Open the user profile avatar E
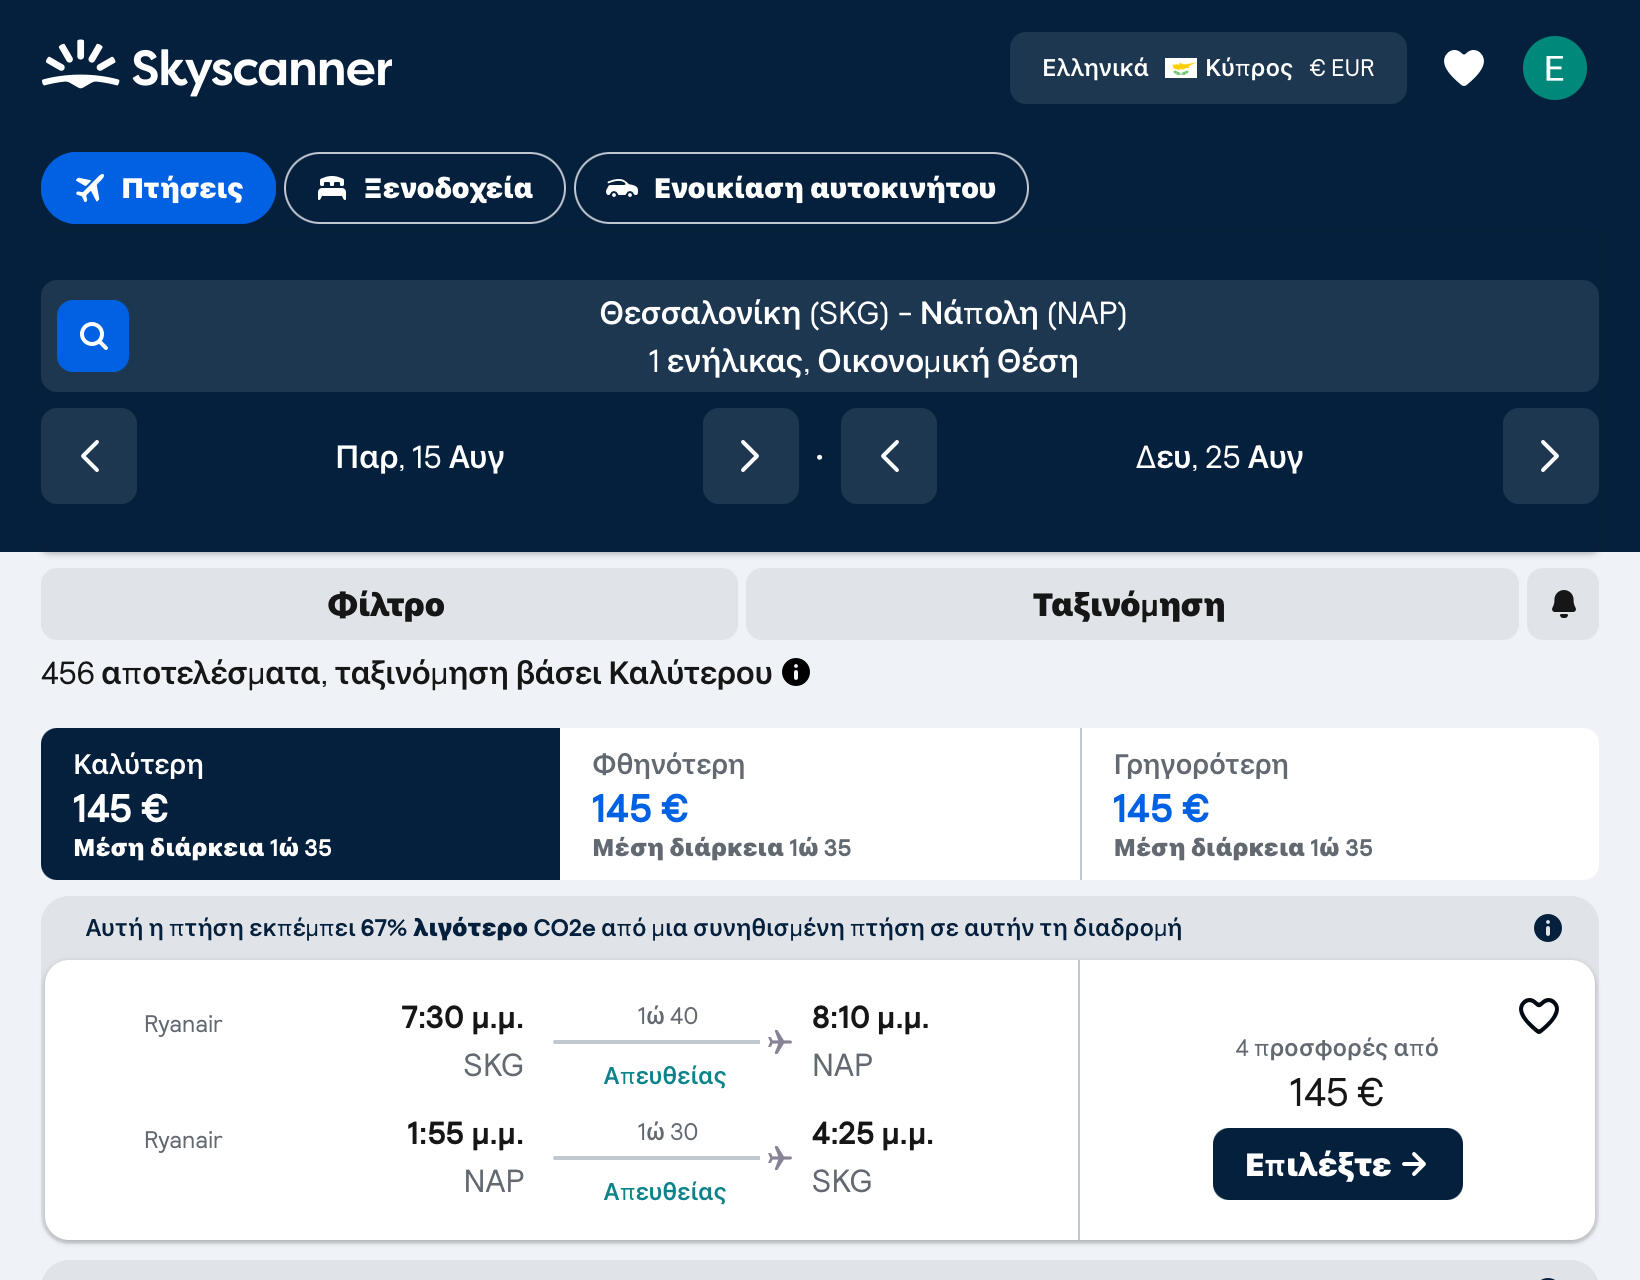This screenshot has height=1280, width=1640. point(1554,68)
